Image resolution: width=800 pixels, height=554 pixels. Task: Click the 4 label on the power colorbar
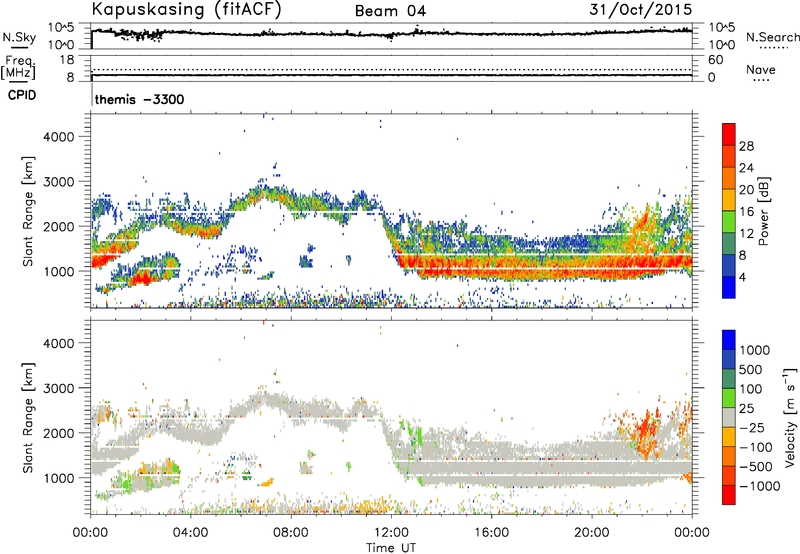coord(742,277)
